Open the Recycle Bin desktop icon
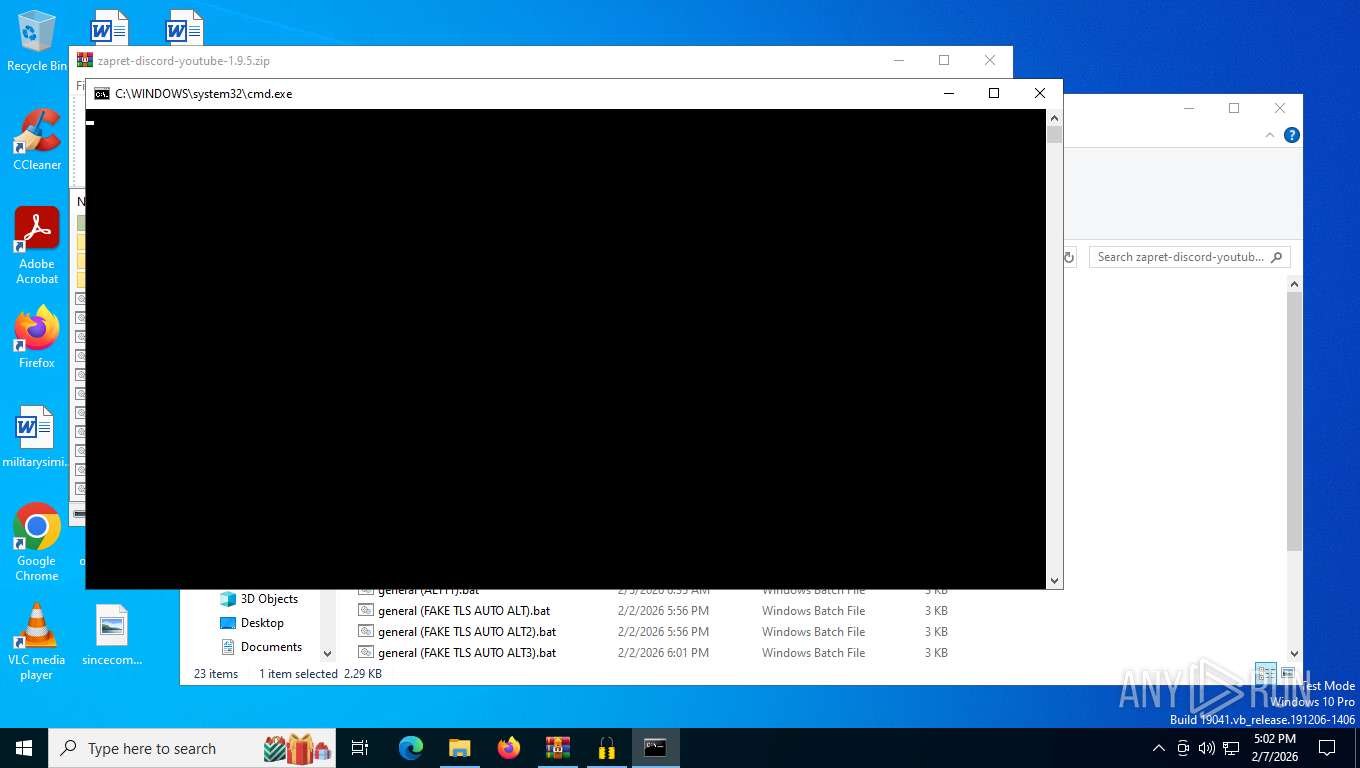This screenshot has height=768, width=1360. coord(37,42)
